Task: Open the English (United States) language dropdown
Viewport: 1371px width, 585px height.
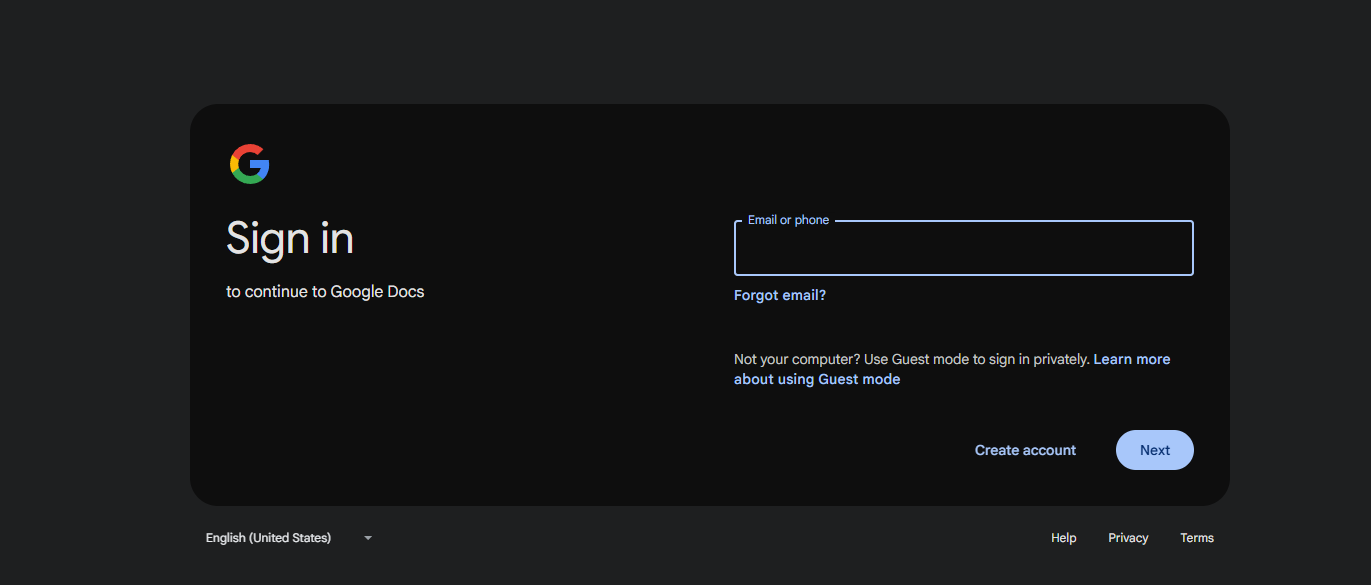Action: click(268, 538)
